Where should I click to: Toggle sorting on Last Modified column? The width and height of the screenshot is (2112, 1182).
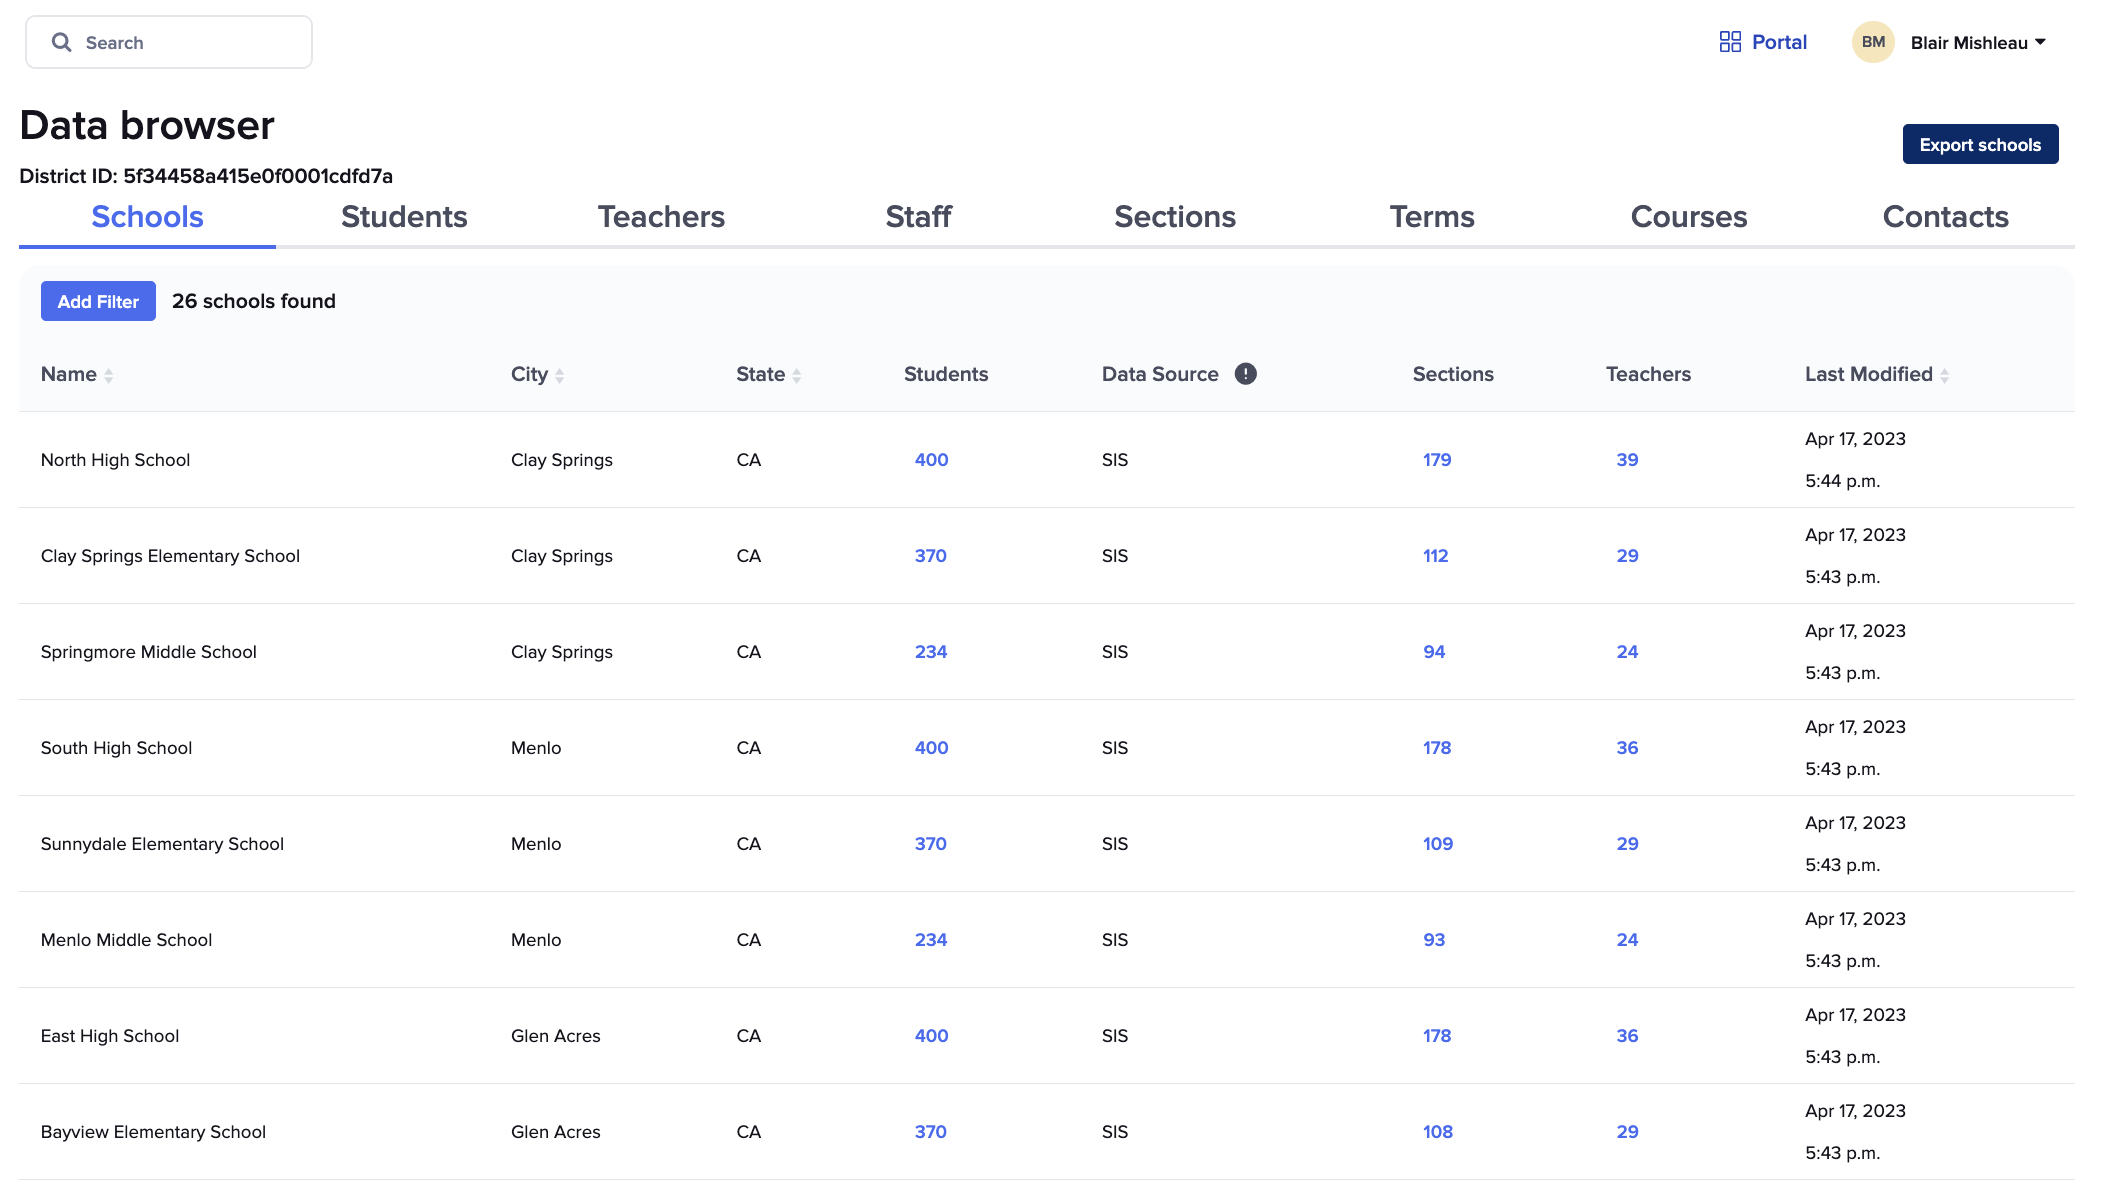coord(1944,374)
